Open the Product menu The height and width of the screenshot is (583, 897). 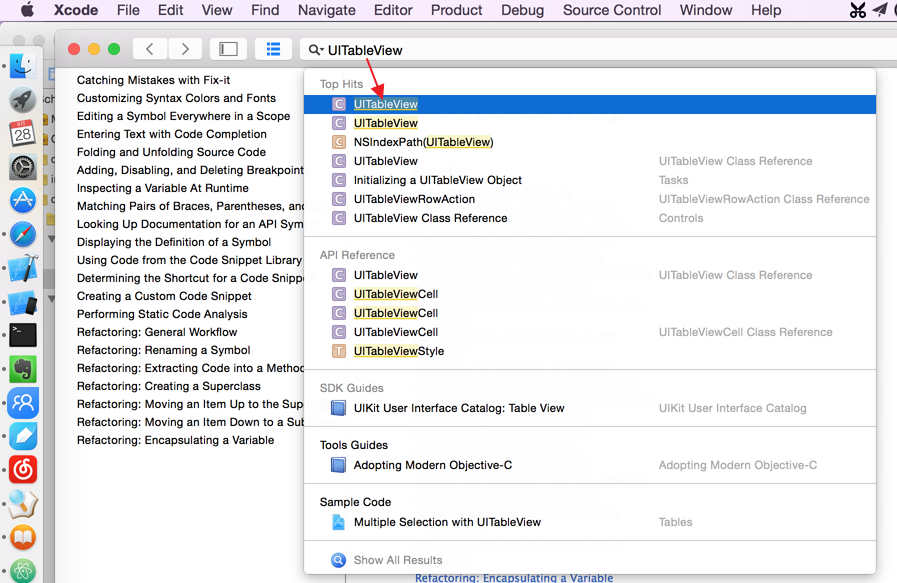457,10
